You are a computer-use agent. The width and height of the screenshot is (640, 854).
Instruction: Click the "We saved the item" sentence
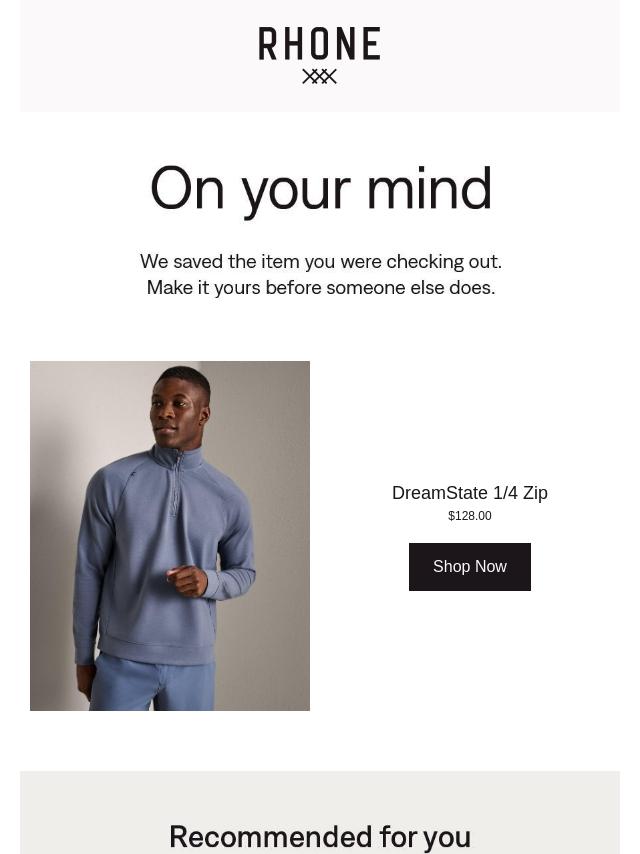(320, 261)
